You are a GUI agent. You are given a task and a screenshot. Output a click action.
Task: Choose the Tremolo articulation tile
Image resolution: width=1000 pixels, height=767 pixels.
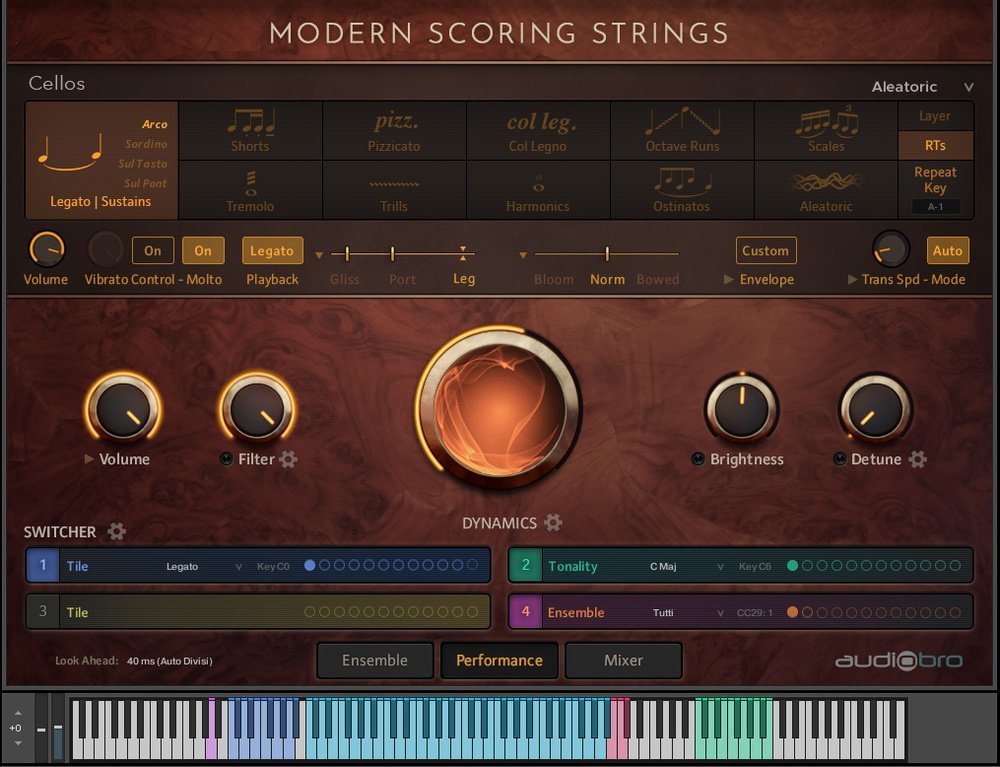(250, 190)
